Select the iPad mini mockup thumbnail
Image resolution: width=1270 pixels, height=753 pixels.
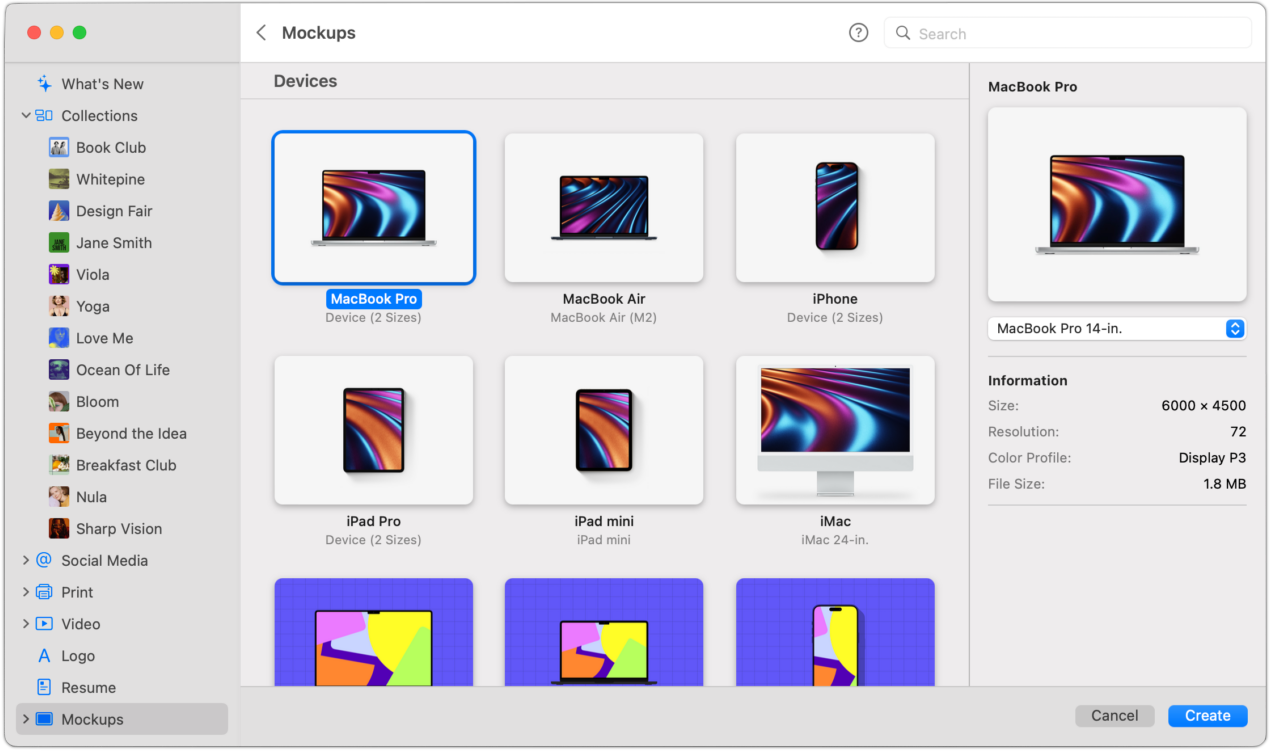pos(604,430)
